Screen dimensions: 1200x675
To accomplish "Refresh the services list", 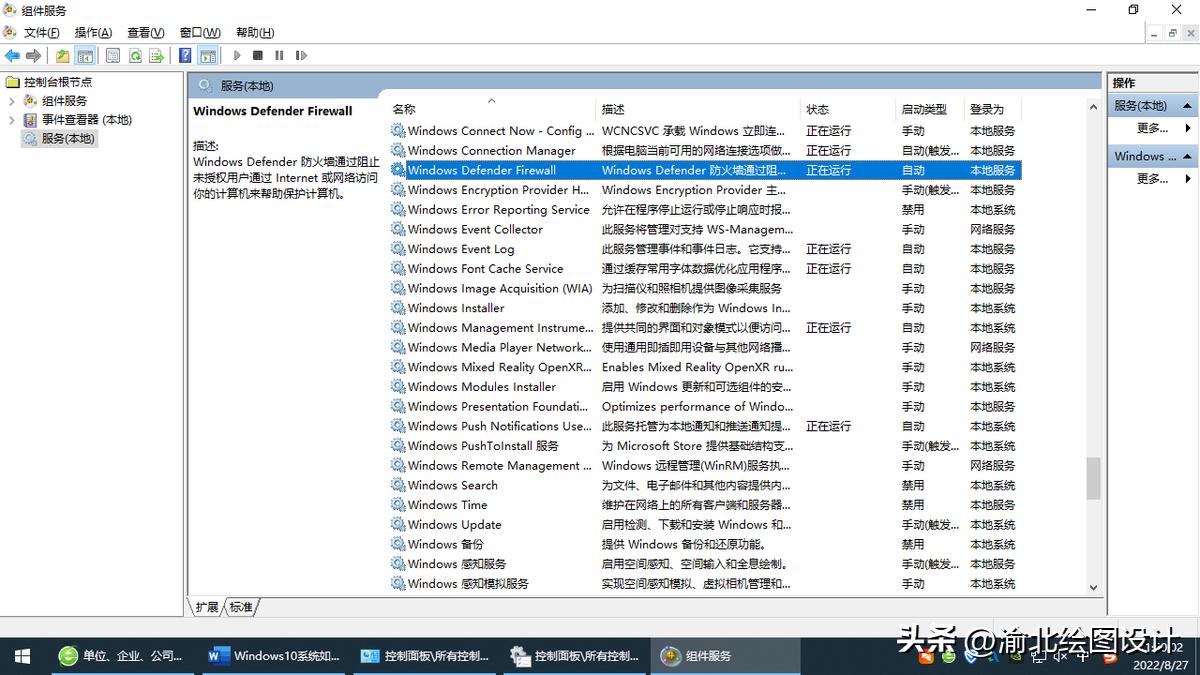I will click(136, 55).
